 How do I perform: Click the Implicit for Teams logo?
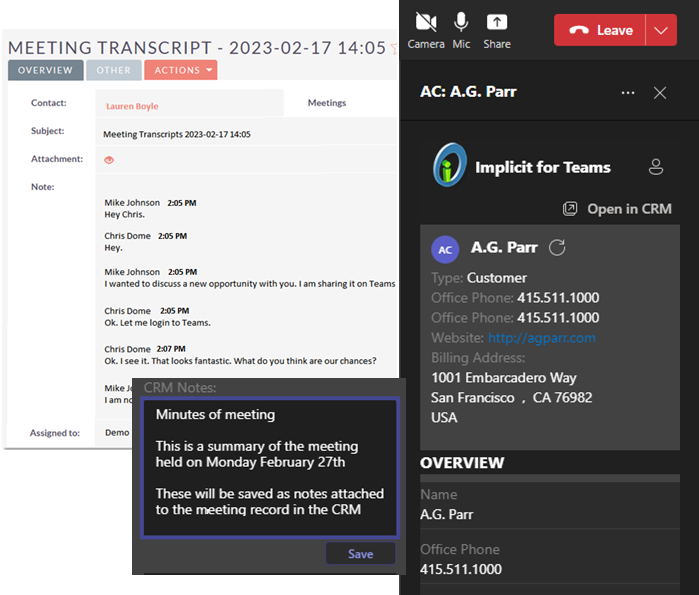449,167
